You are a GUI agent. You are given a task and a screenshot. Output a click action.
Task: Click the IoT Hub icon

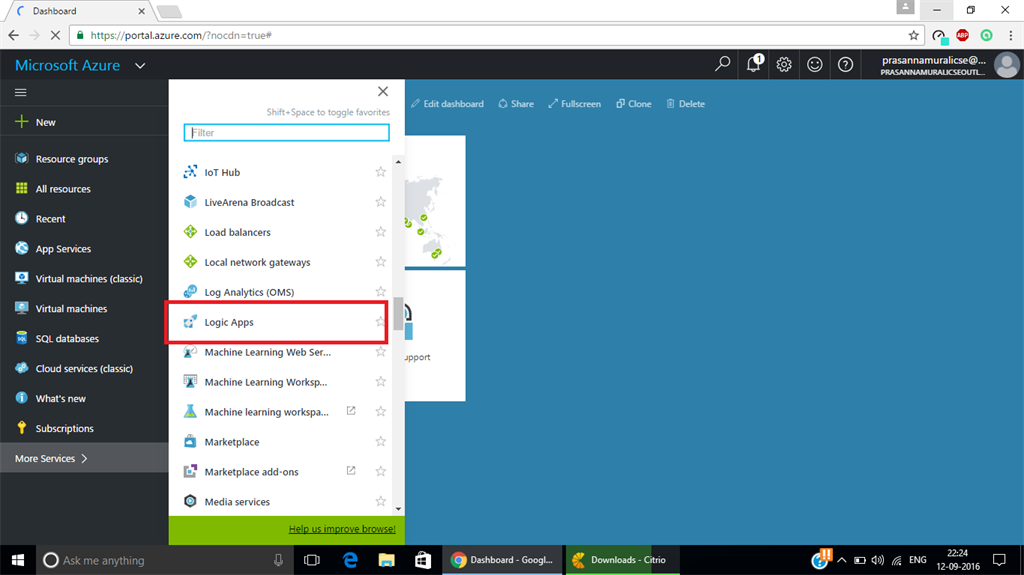point(190,172)
